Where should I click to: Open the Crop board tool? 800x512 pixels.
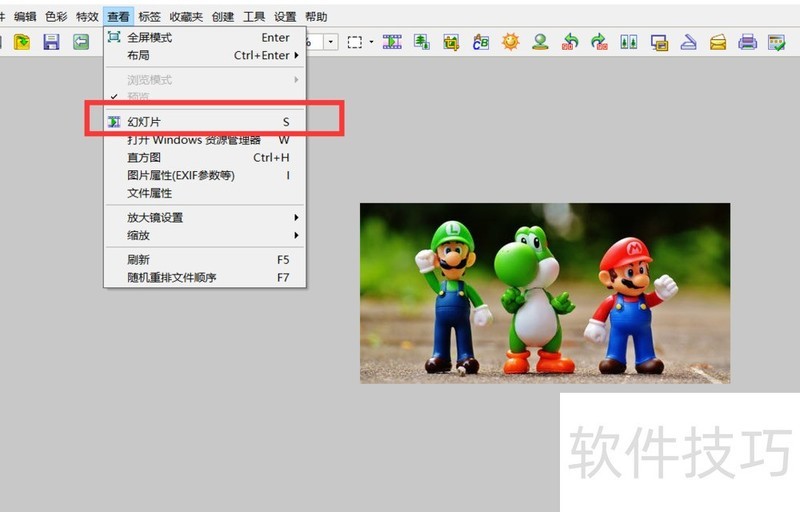[451, 42]
